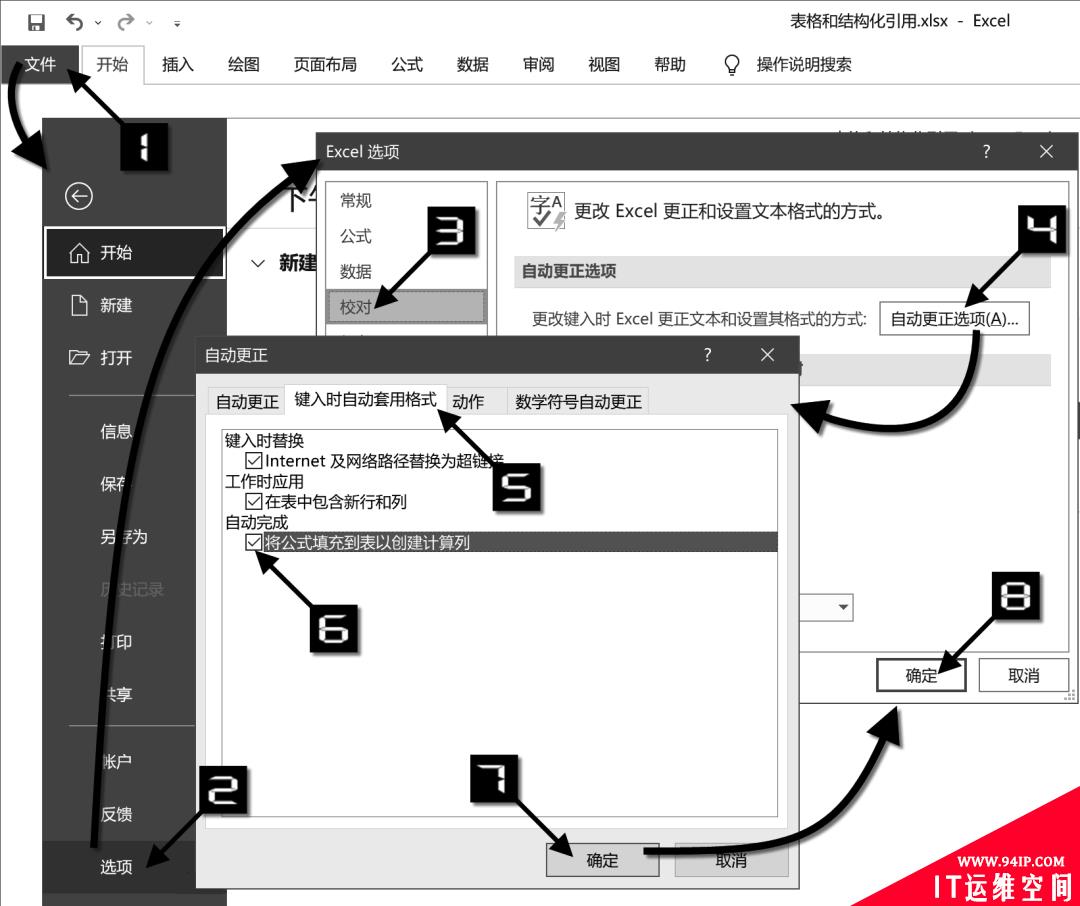Click the Redo arrow icon
The image size is (1080, 906).
pyautogui.click(x=125, y=23)
